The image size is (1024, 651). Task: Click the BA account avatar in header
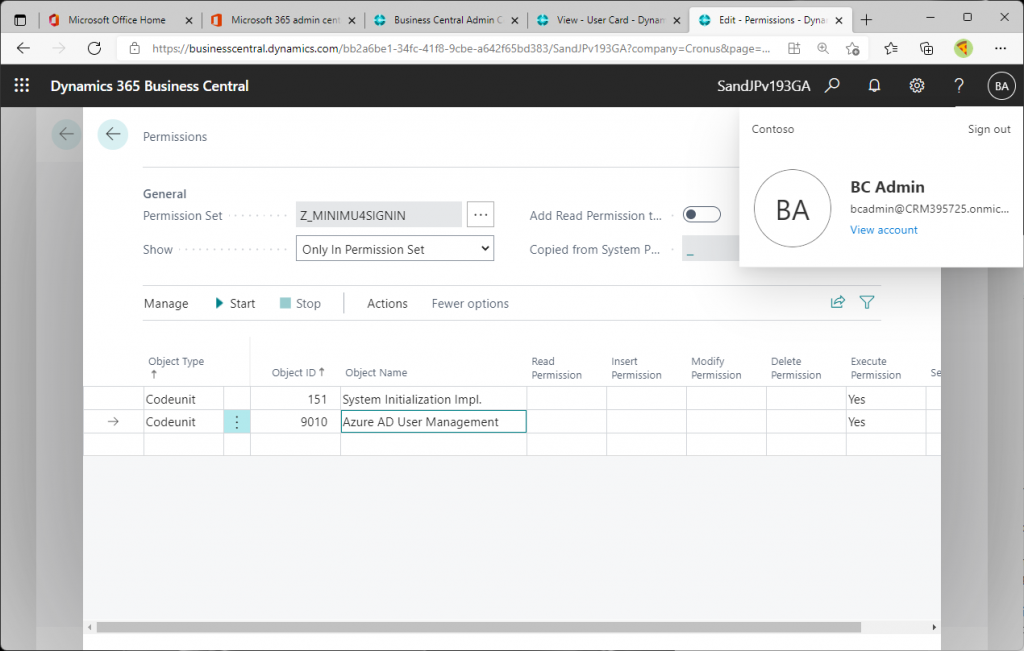1001,86
